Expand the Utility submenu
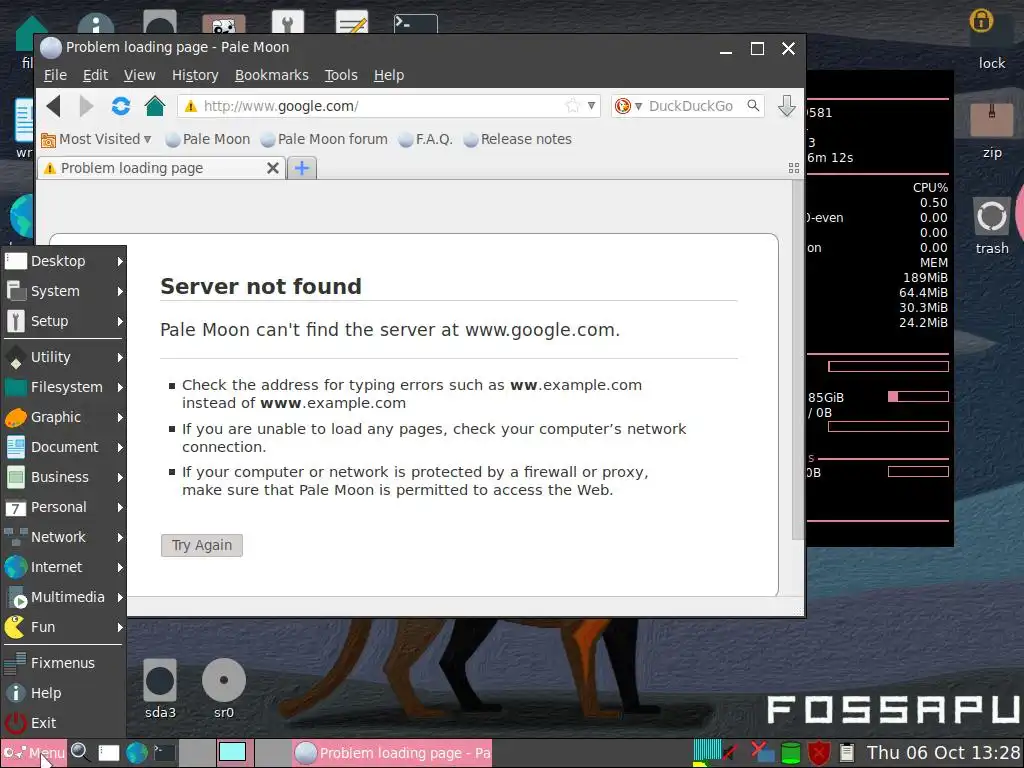Image resolution: width=1024 pixels, height=768 pixels. pyautogui.click(x=63, y=357)
